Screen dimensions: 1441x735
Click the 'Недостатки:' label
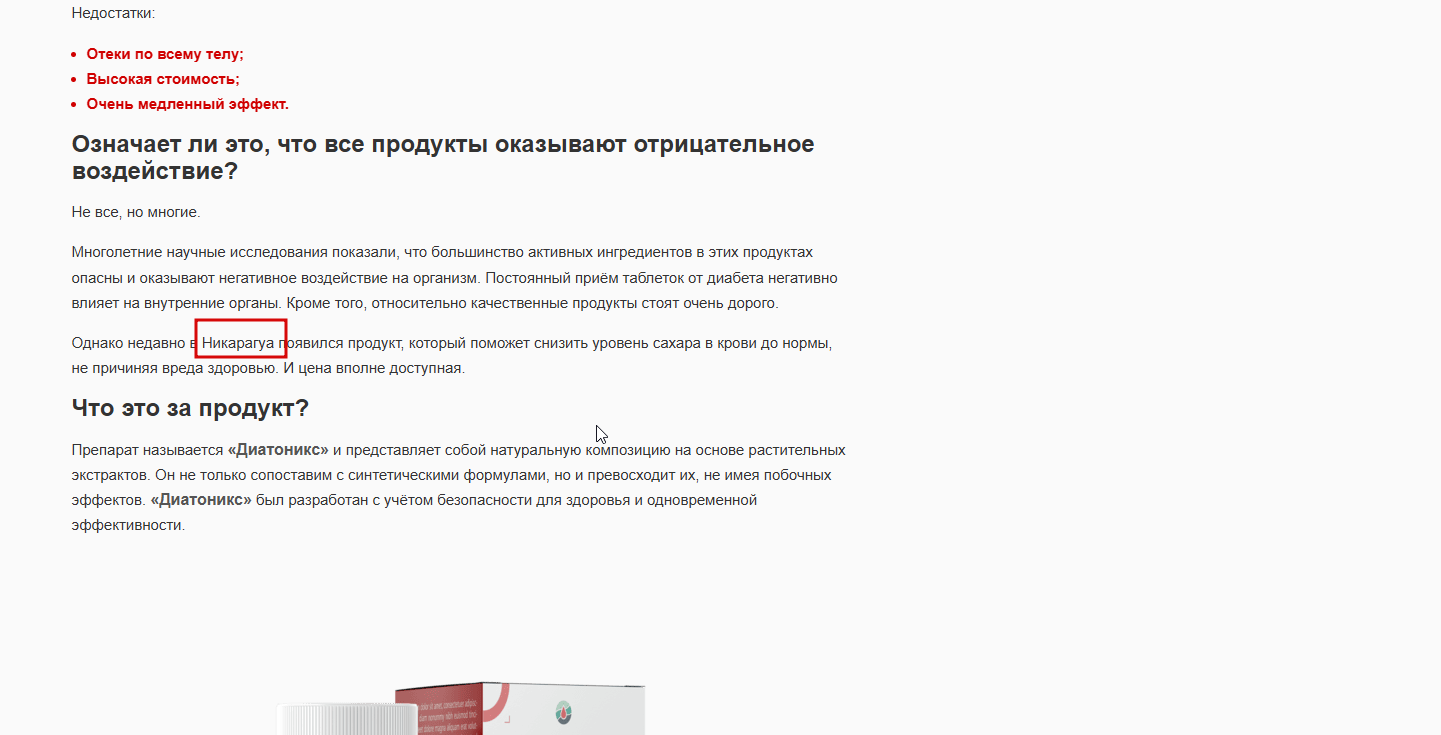click(114, 13)
